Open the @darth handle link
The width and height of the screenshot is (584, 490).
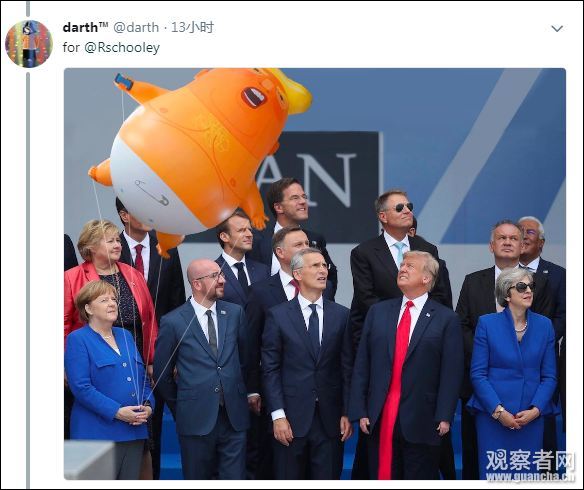(x=136, y=27)
